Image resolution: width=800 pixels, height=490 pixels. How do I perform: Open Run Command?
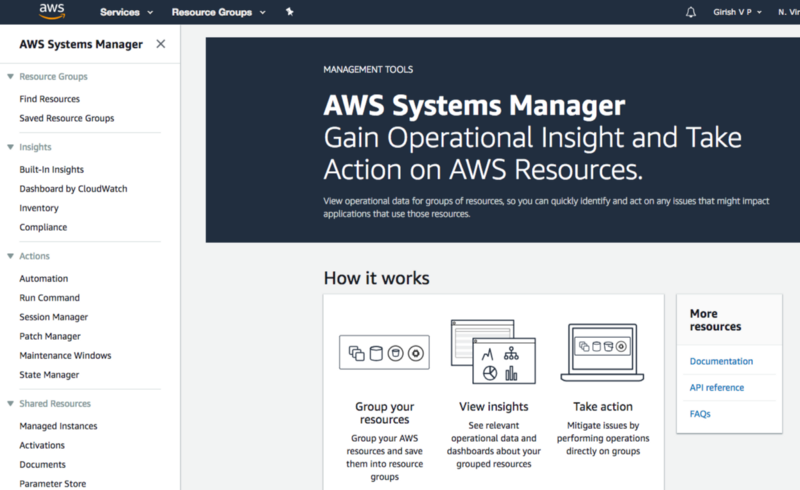(49, 298)
